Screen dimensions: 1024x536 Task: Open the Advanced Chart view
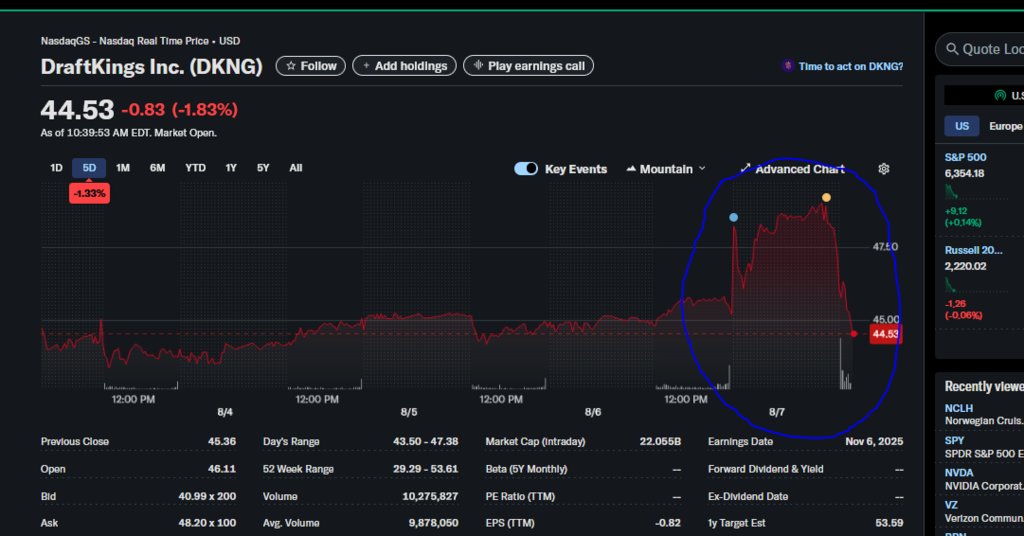point(792,169)
